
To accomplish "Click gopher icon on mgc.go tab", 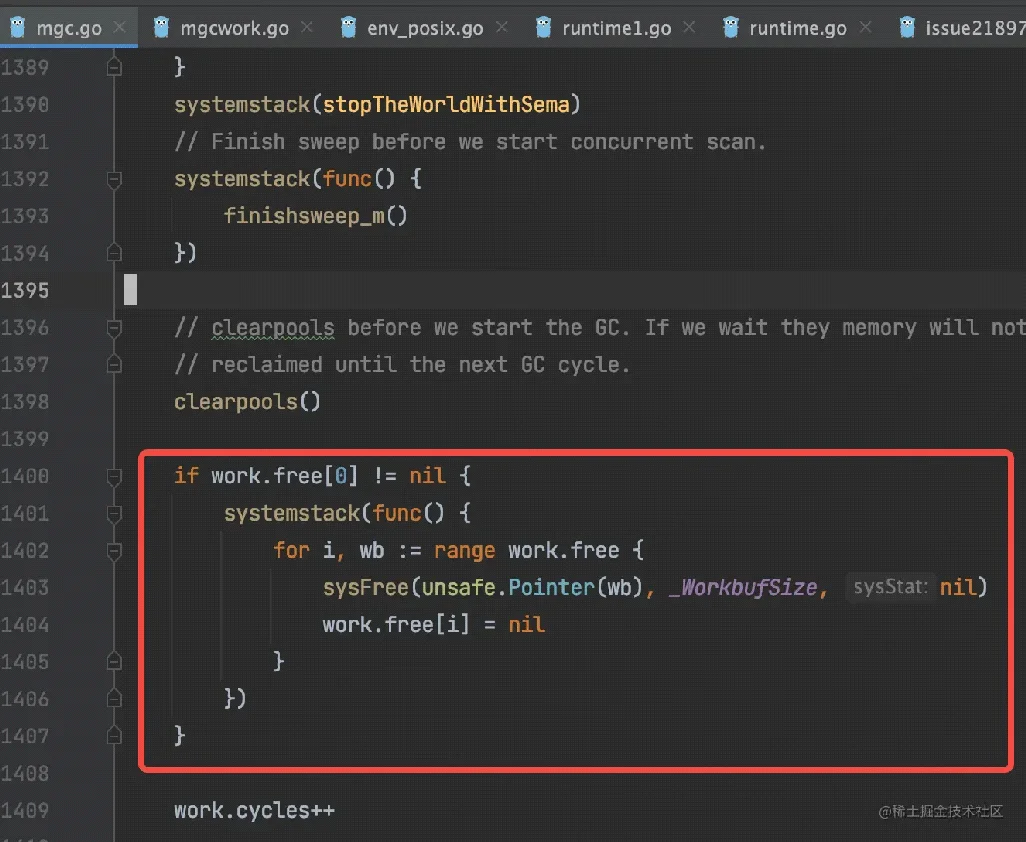I will (x=18, y=27).
